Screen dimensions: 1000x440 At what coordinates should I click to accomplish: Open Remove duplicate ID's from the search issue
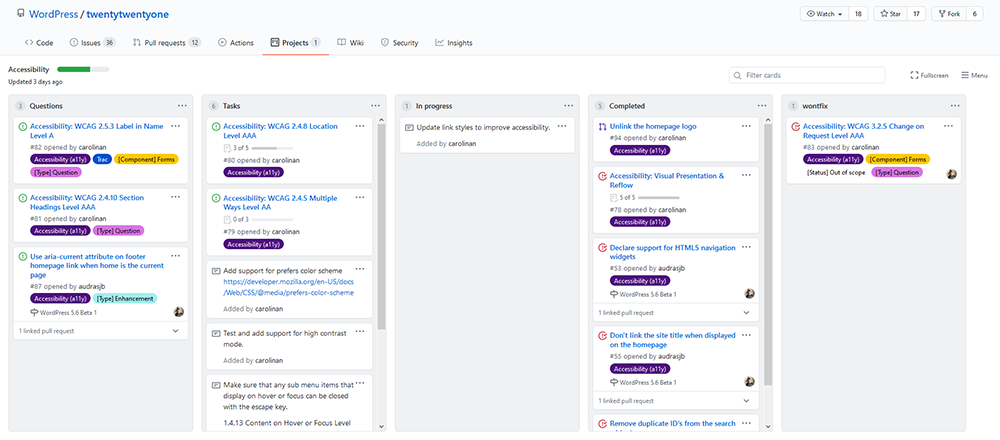[673, 423]
